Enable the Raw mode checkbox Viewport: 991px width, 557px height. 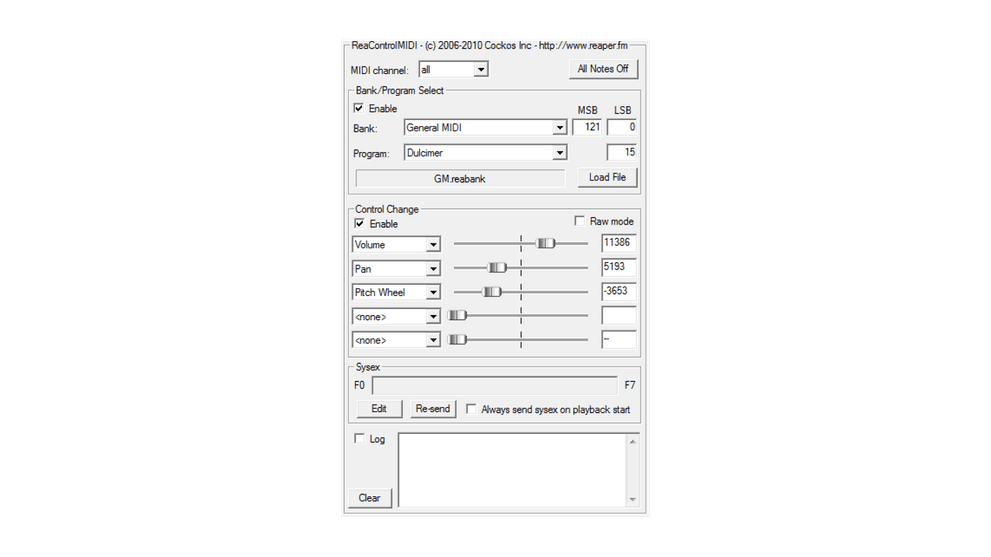pyautogui.click(x=579, y=221)
